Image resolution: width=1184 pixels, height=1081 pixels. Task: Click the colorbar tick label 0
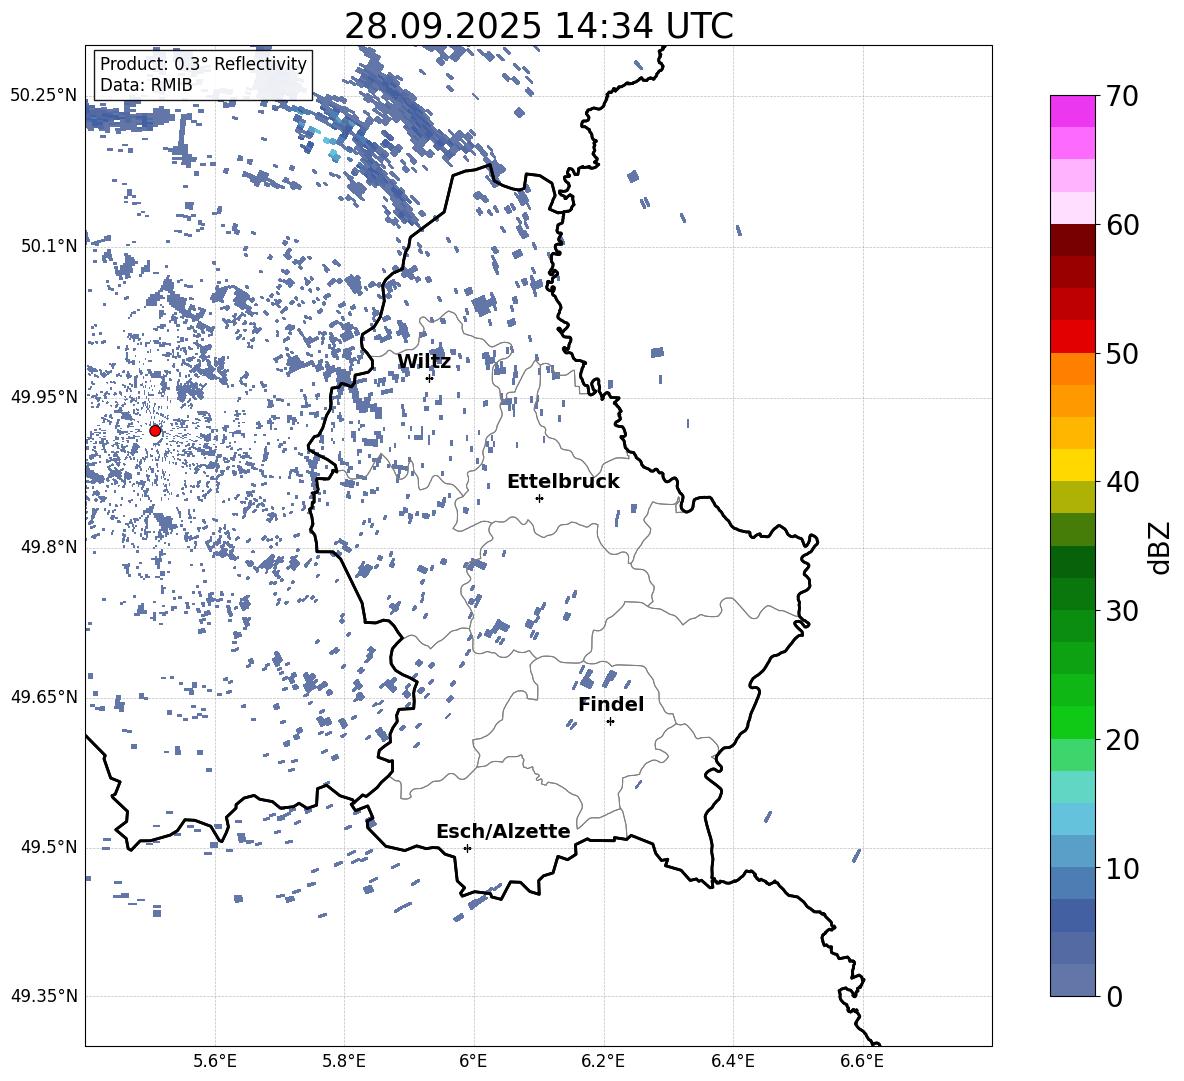pyautogui.click(x=1115, y=997)
